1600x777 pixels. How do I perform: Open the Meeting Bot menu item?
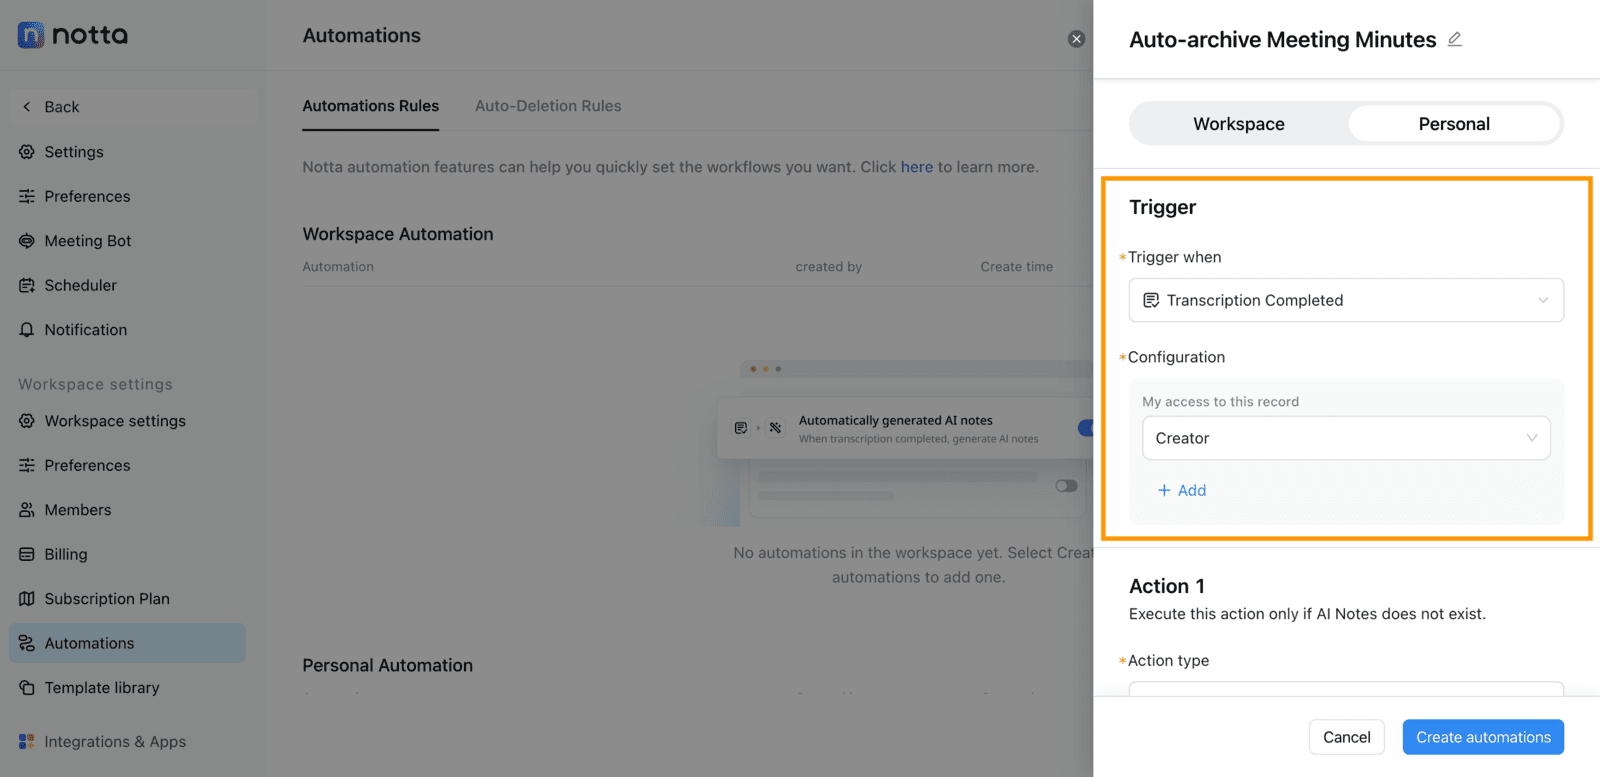pos(128,241)
